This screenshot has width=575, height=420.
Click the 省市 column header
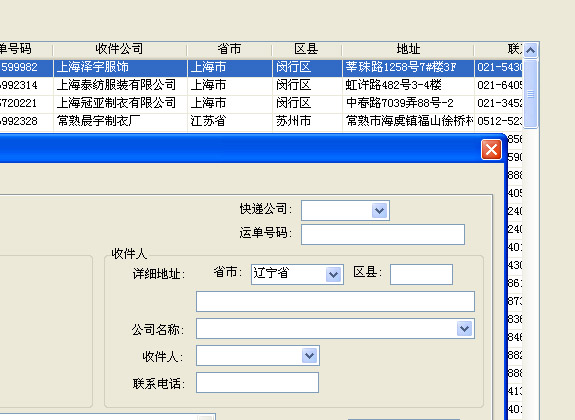click(230, 49)
